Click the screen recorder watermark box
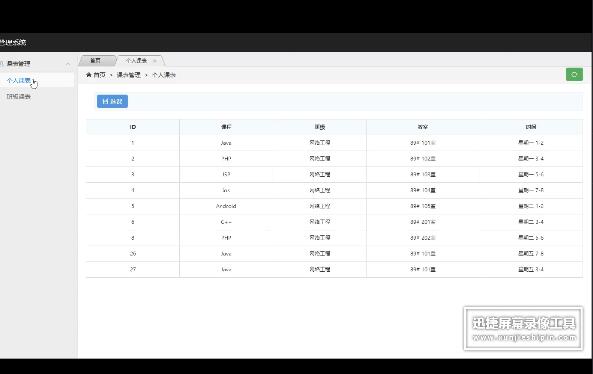This screenshot has width=593, height=374. tap(523, 328)
